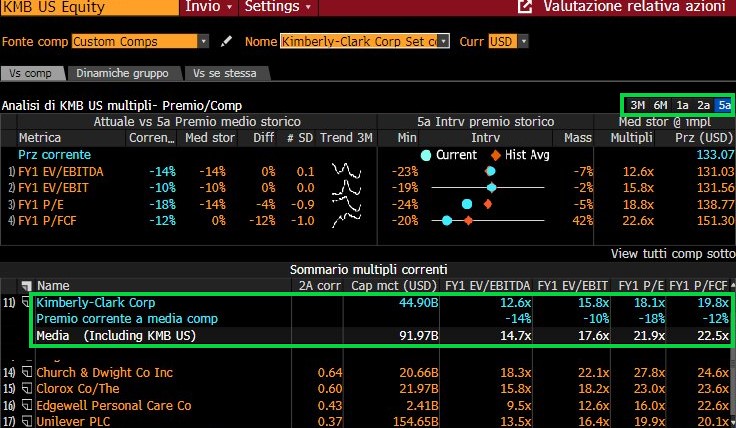736x428 pixels.
Task: Click the Prz corrente value 133.07
Action: point(715,155)
